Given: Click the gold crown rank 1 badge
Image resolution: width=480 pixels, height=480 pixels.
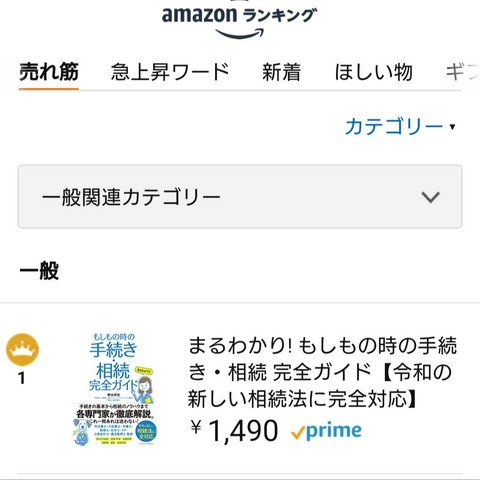Looking at the screenshot, I should point(23,349).
